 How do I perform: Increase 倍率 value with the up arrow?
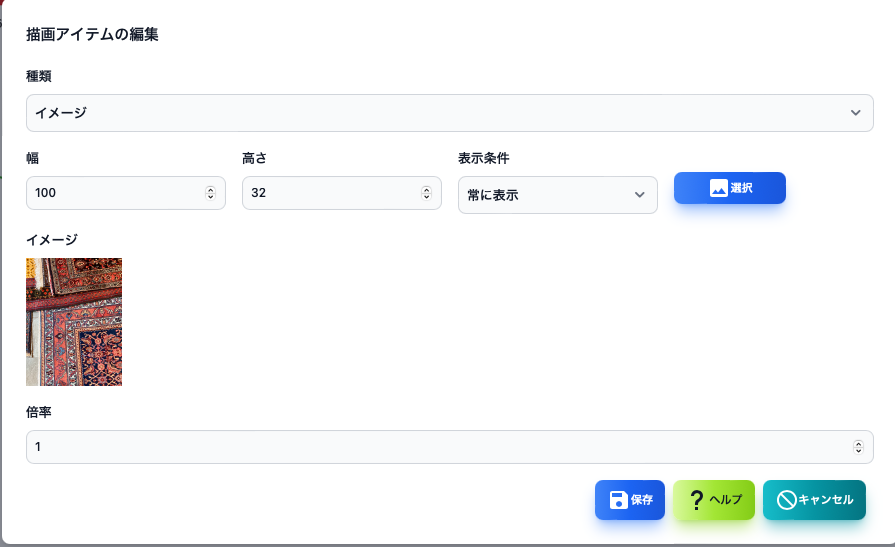[858, 444]
